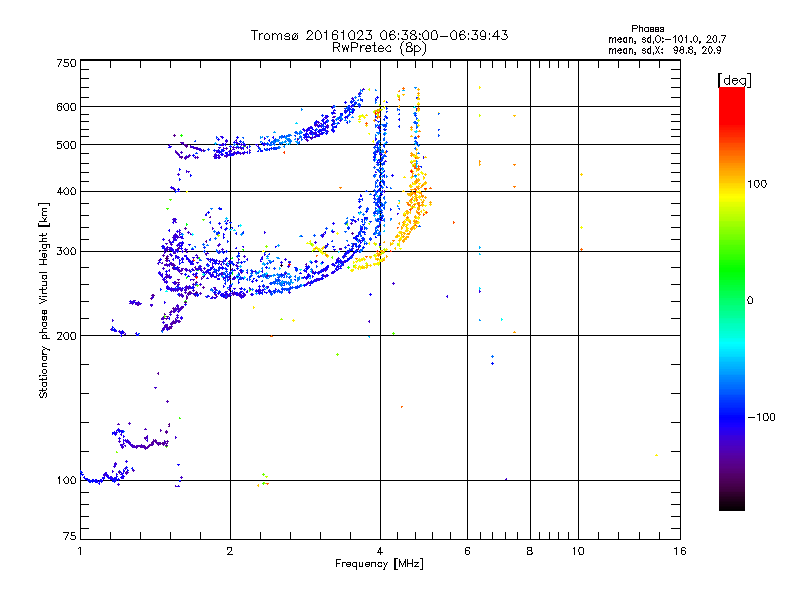Click the x-axis tick label '10'
This screenshot has height=600, width=800.
[x=578, y=551]
